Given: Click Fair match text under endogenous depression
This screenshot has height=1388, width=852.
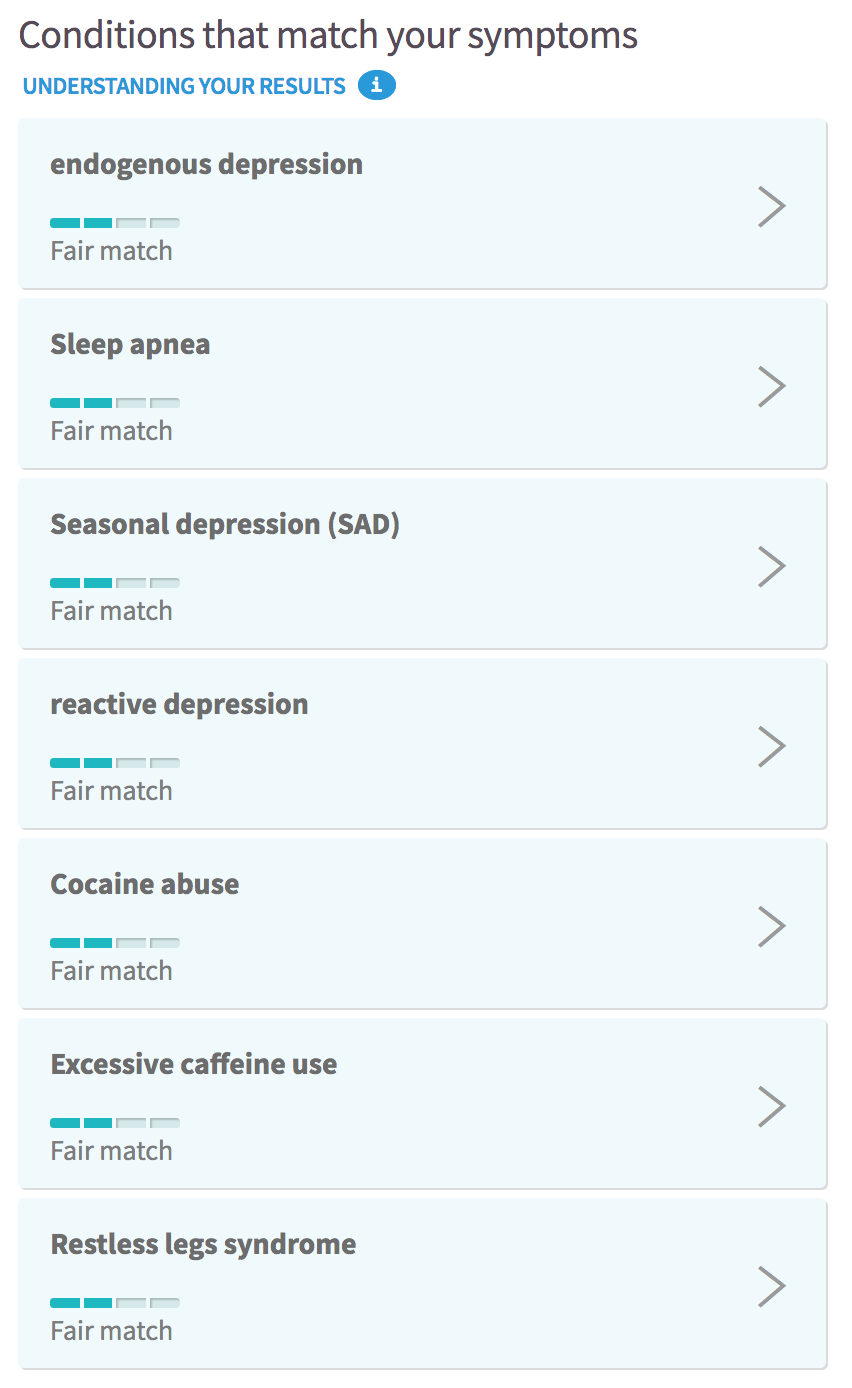Looking at the screenshot, I should click(x=111, y=251).
